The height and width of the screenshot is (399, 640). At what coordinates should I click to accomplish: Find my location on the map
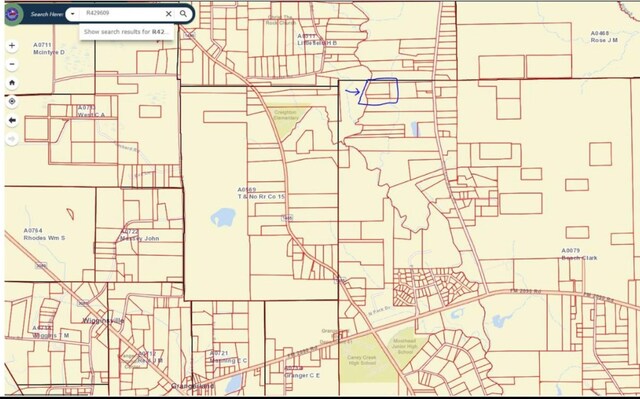click(12, 101)
